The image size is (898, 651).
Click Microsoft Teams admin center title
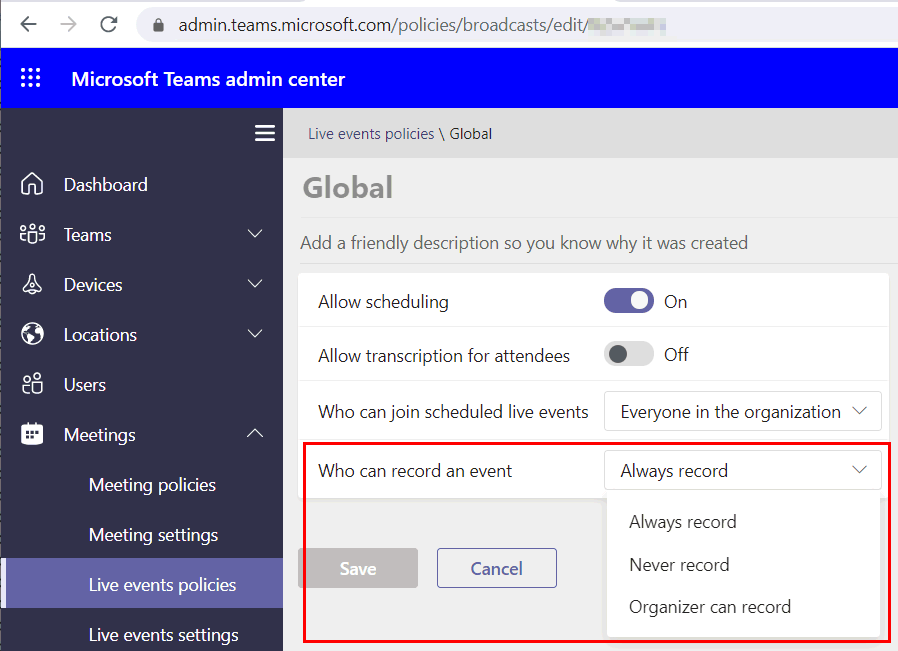tap(208, 79)
